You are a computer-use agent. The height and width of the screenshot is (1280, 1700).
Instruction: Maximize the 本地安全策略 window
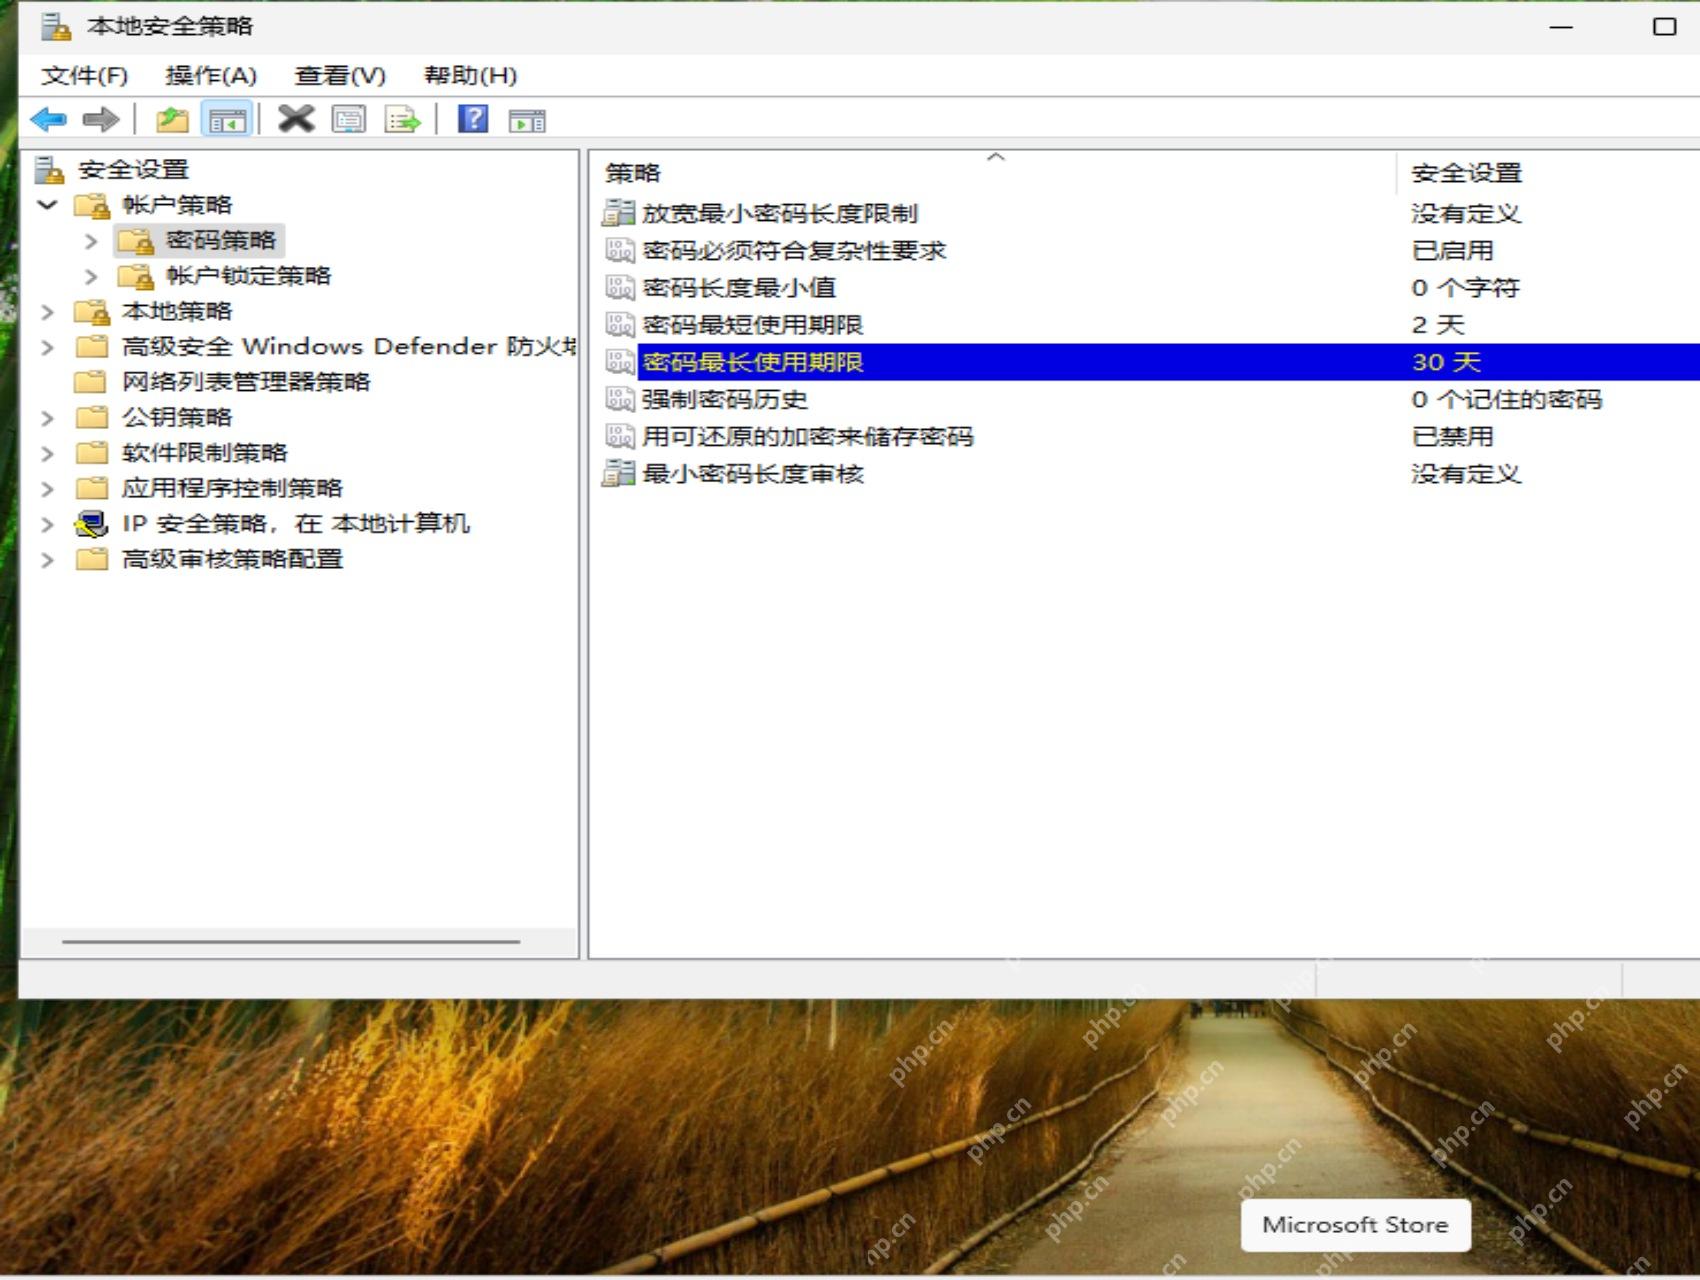(1664, 27)
